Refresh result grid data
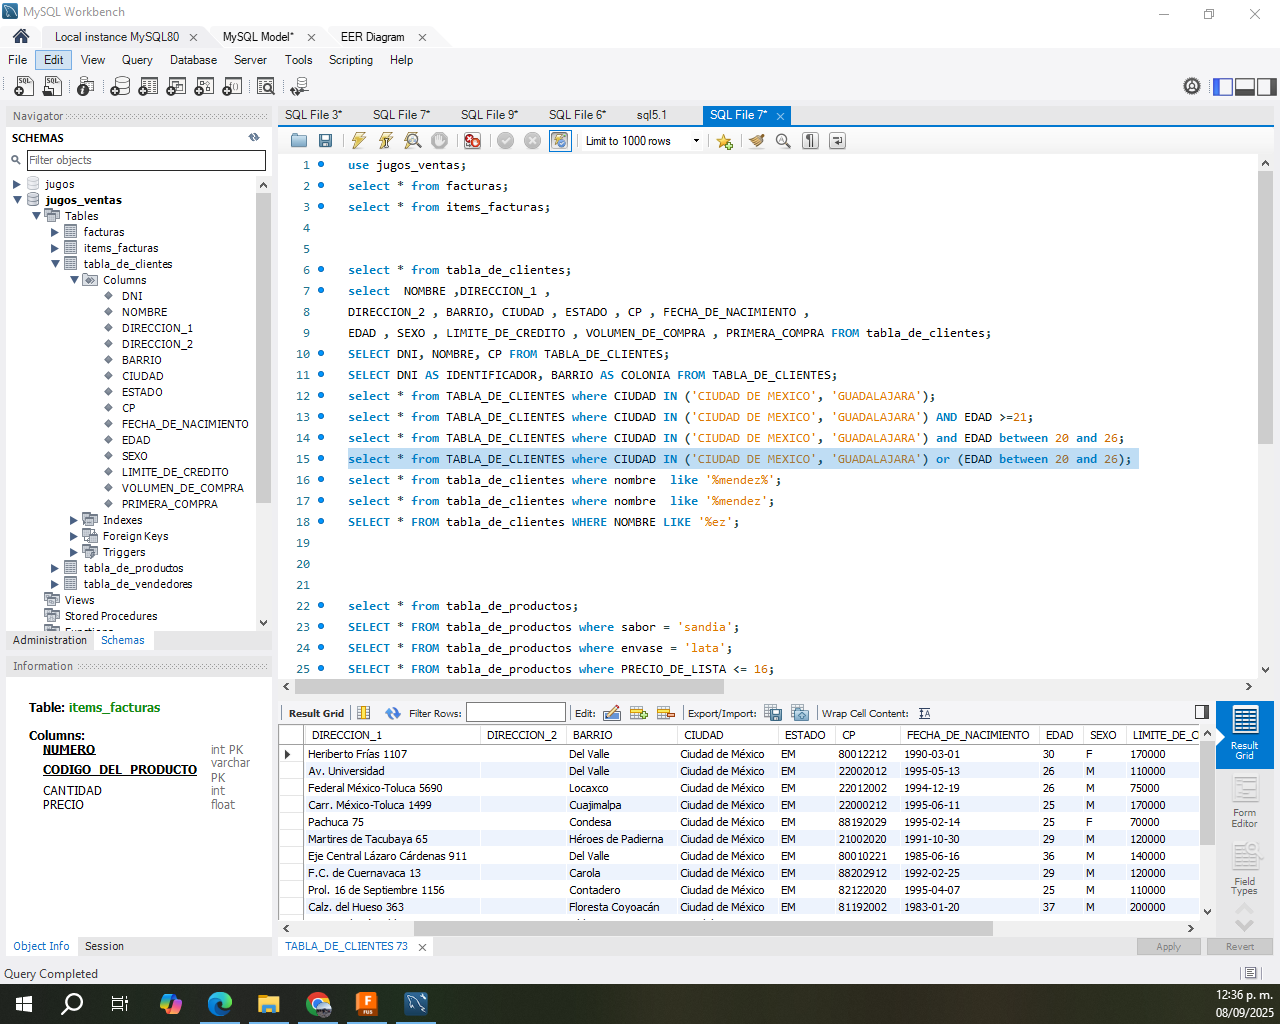Screen dimensions: 1280x1024 click(x=393, y=713)
